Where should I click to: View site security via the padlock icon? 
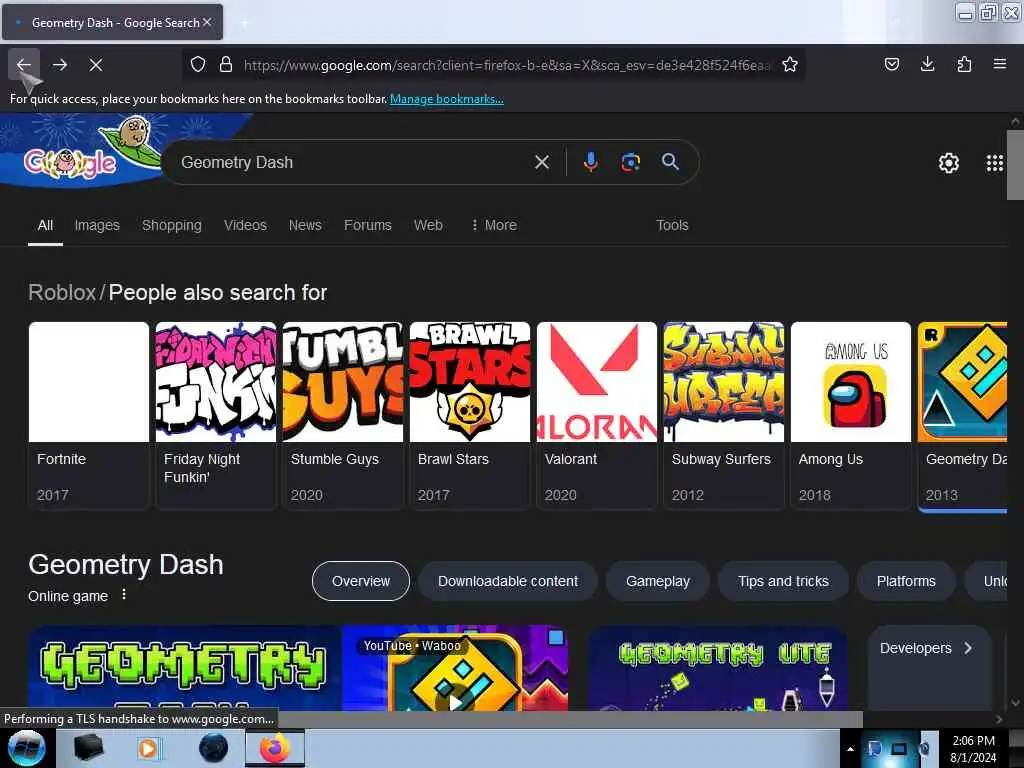(x=226, y=65)
